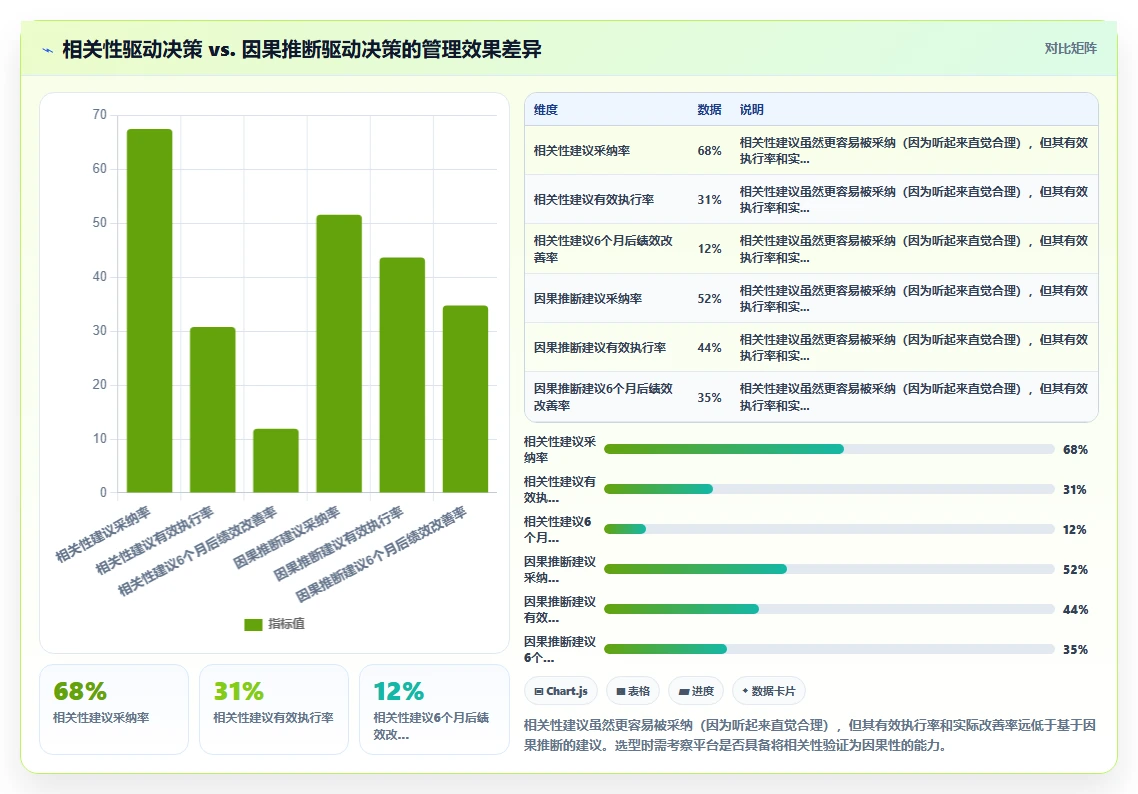
Task: Click the summary paragraph below the tag chips
Action: pos(810,734)
